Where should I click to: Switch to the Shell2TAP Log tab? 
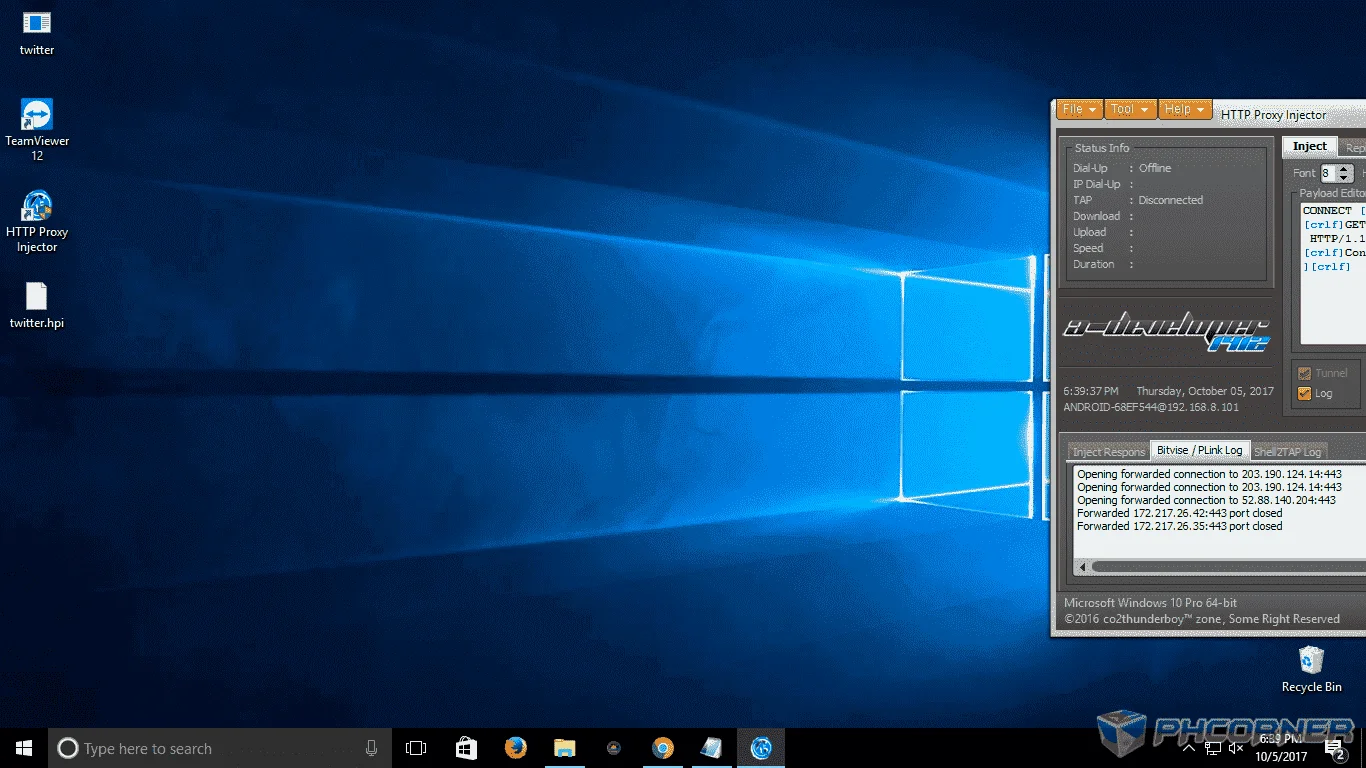coord(1287,452)
